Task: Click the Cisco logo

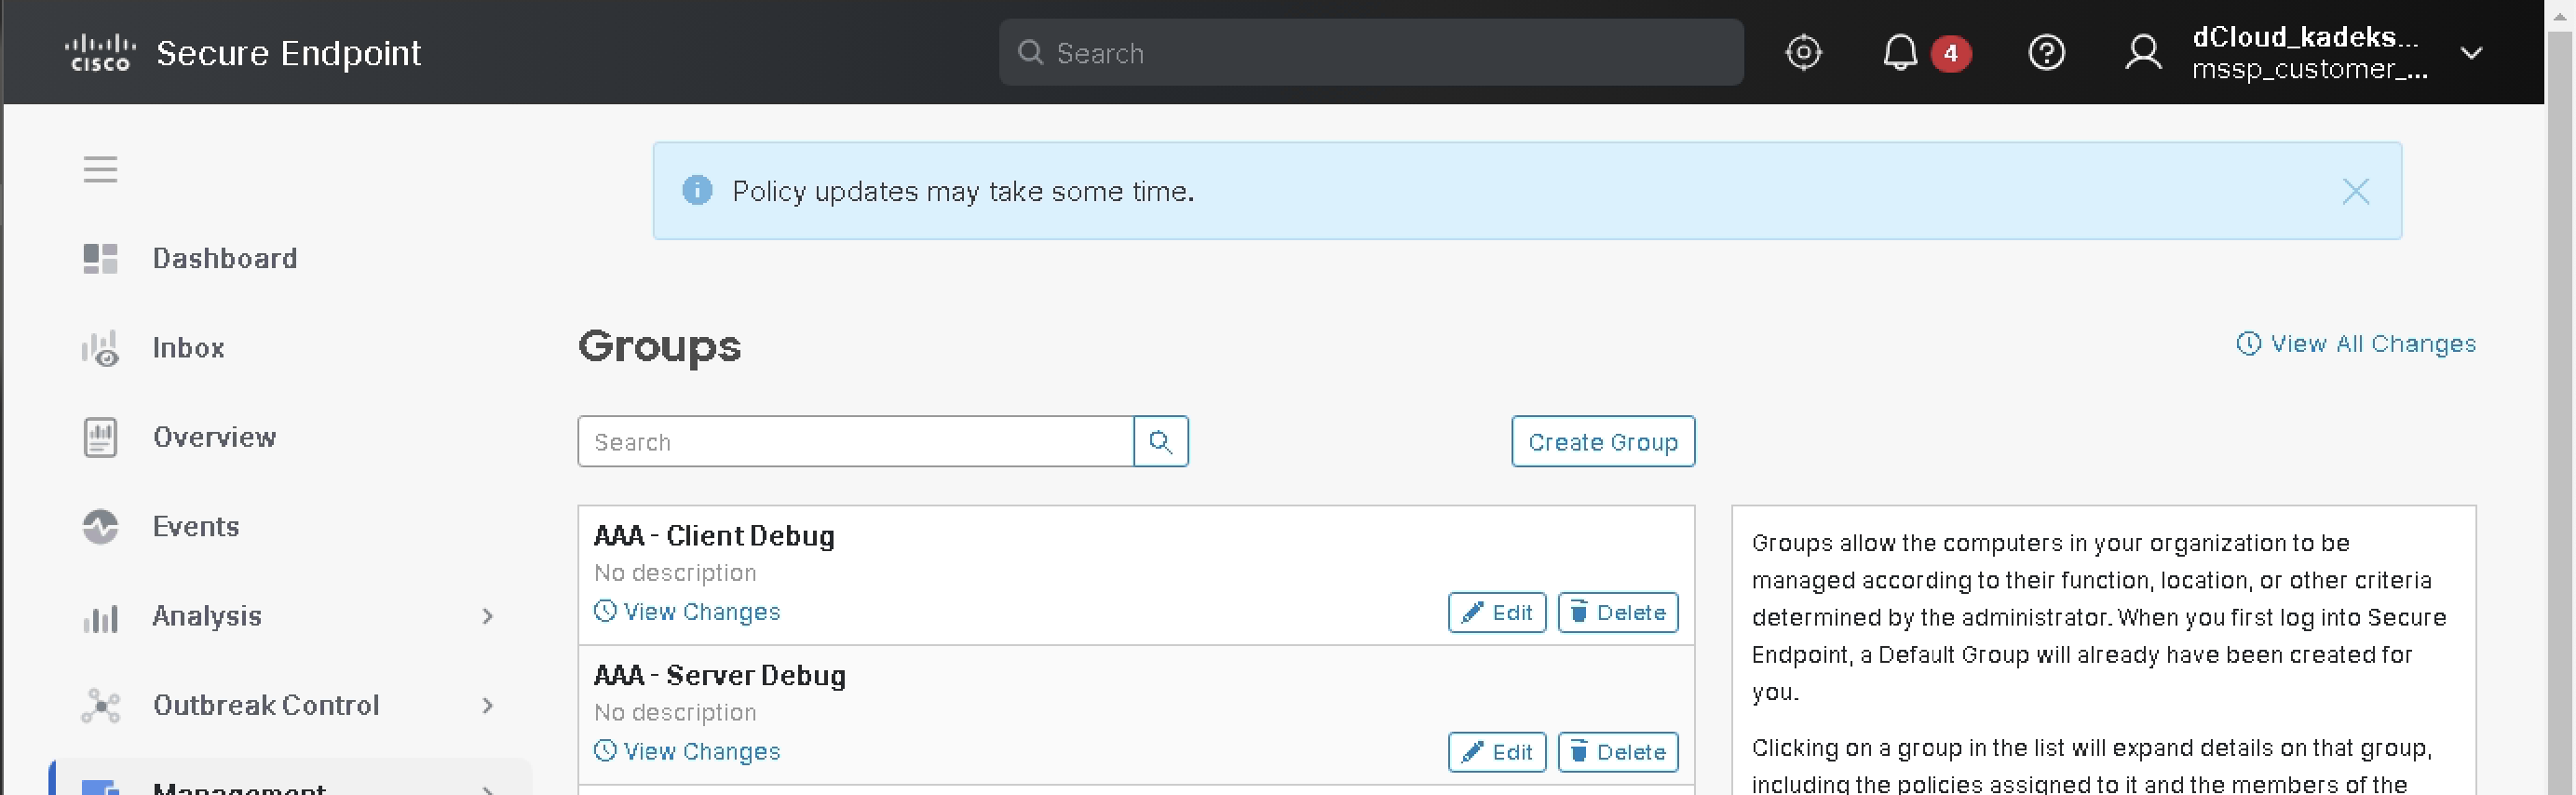Action: click(99, 52)
